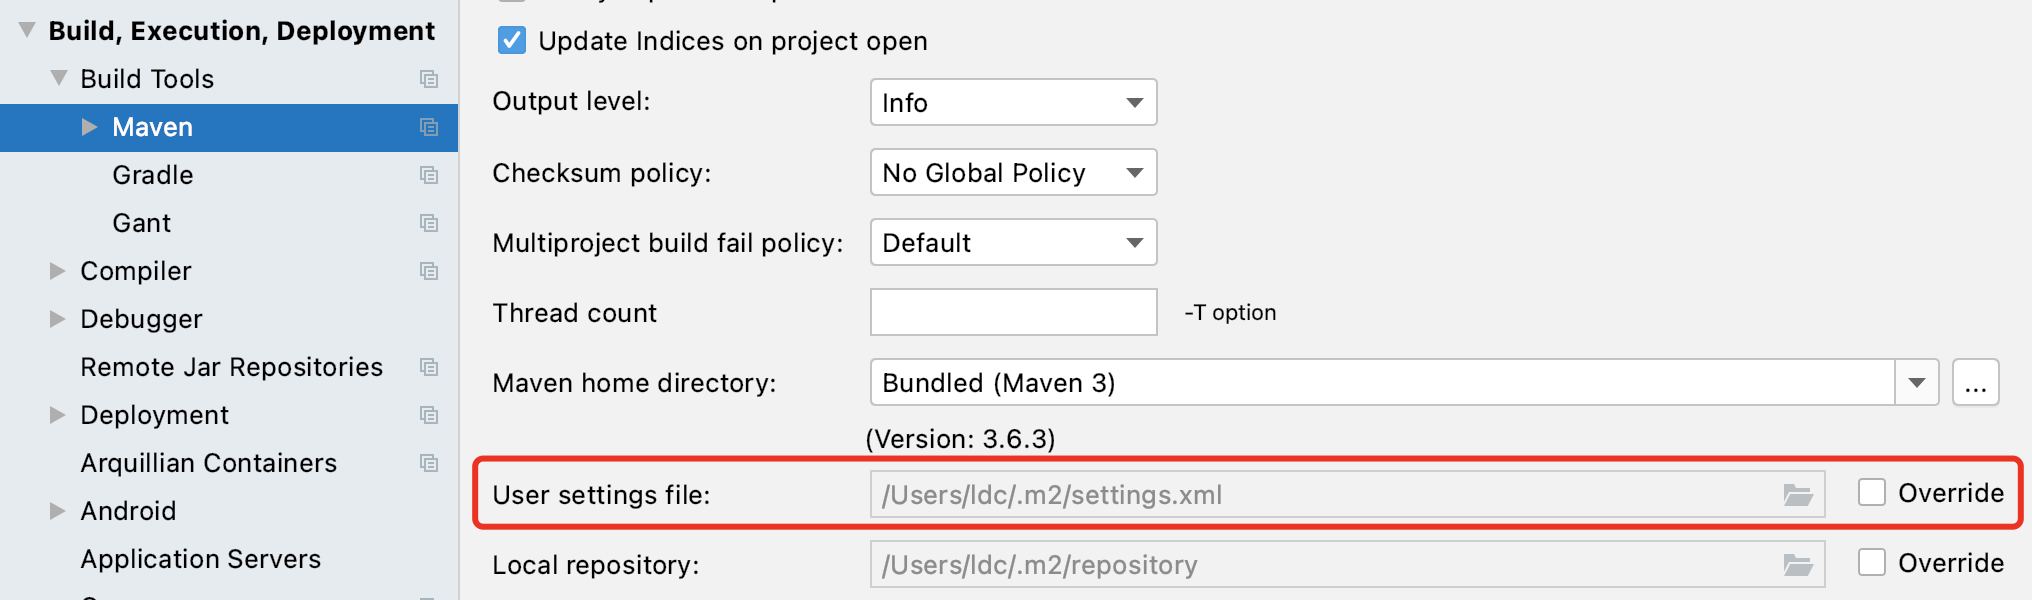2032x600 pixels.
Task: Click the browse button for Maven home
Action: 1975,383
